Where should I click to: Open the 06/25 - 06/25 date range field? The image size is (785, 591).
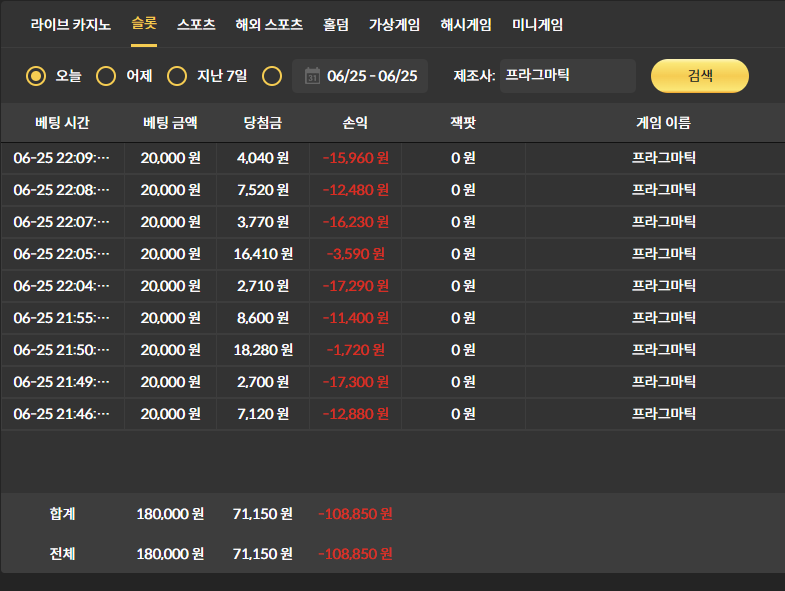point(360,76)
